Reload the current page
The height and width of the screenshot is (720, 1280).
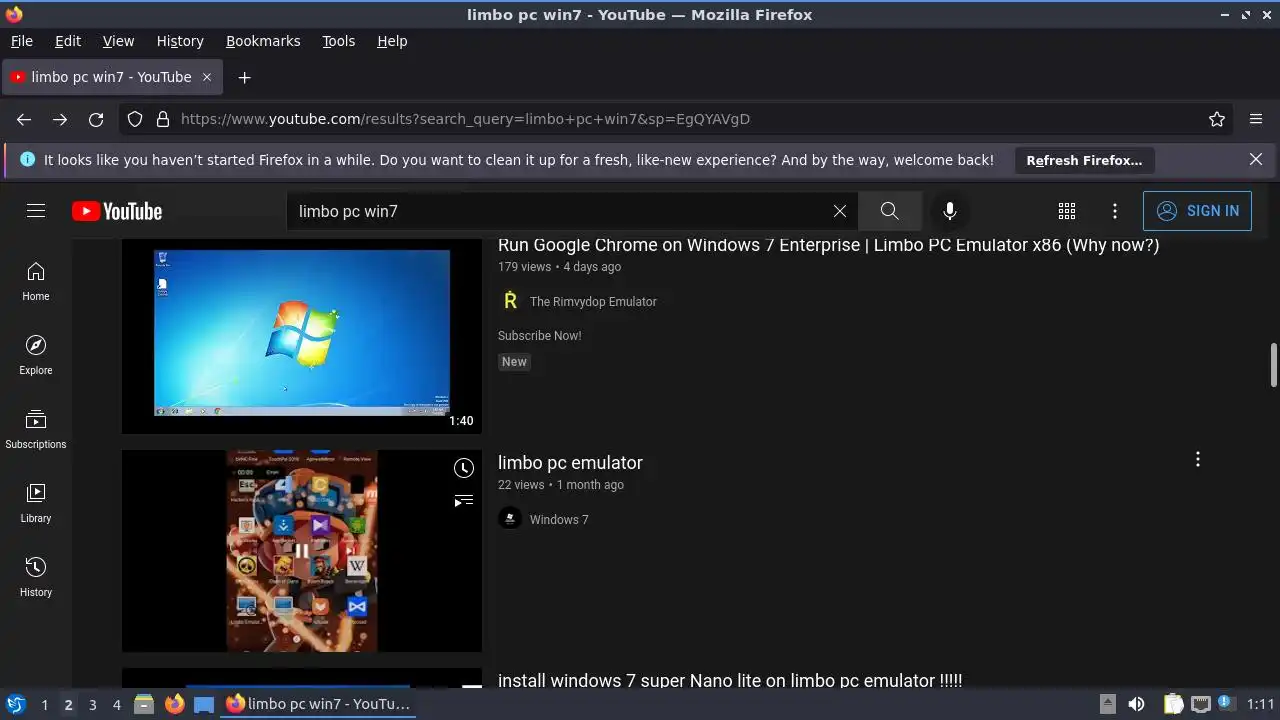pos(96,119)
